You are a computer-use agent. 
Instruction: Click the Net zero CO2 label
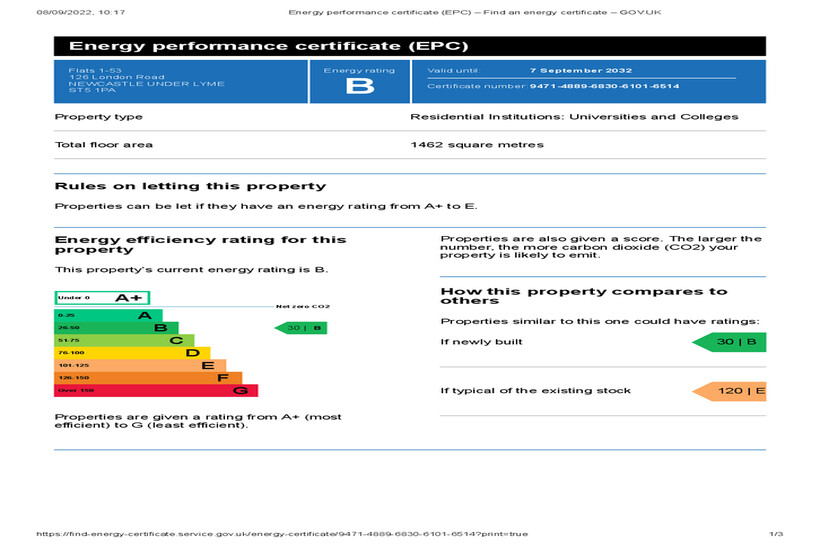coord(302,306)
